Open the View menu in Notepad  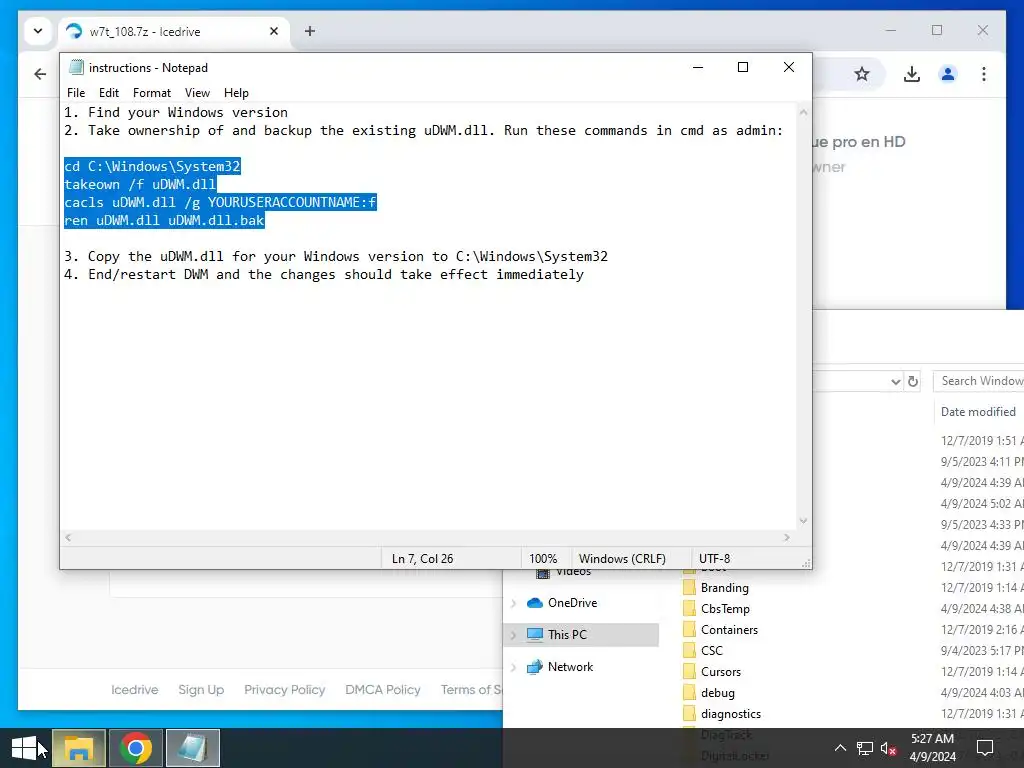click(197, 93)
